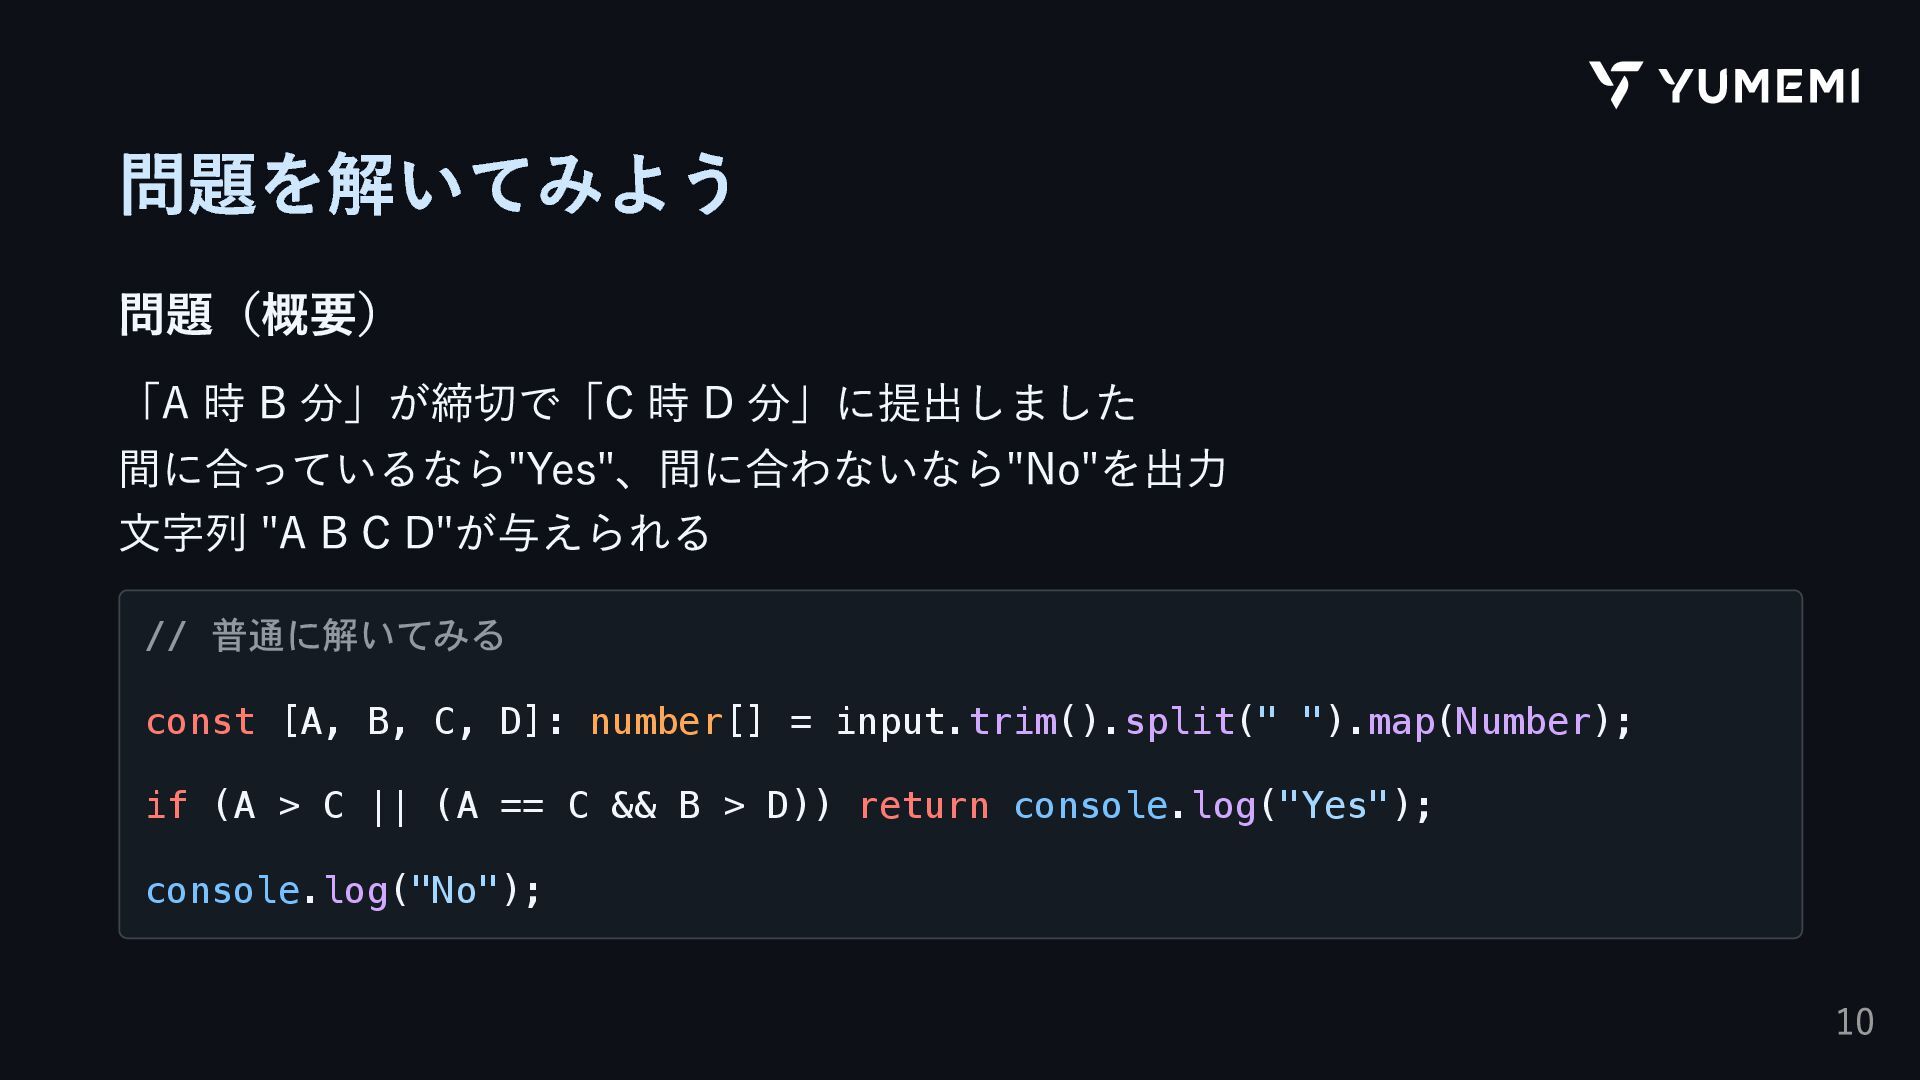This screenshot has width=1920, height=1080.
Task: Click the number type annotation in code
Action: 656,721
